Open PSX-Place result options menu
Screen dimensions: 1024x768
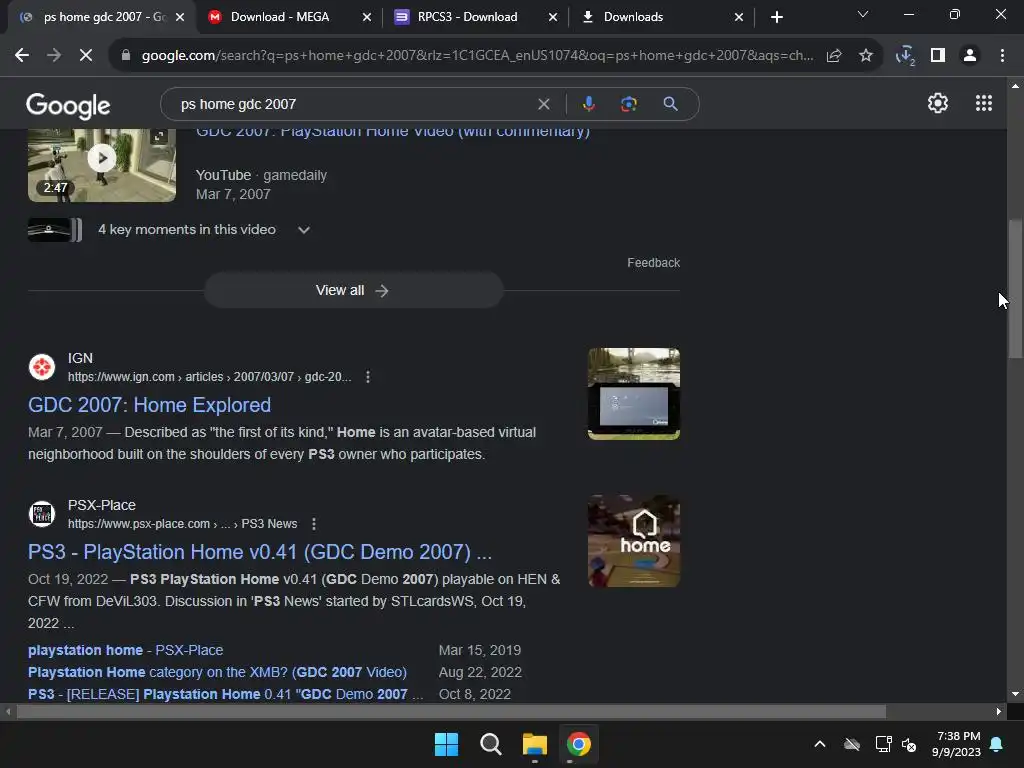click(313, 524)
